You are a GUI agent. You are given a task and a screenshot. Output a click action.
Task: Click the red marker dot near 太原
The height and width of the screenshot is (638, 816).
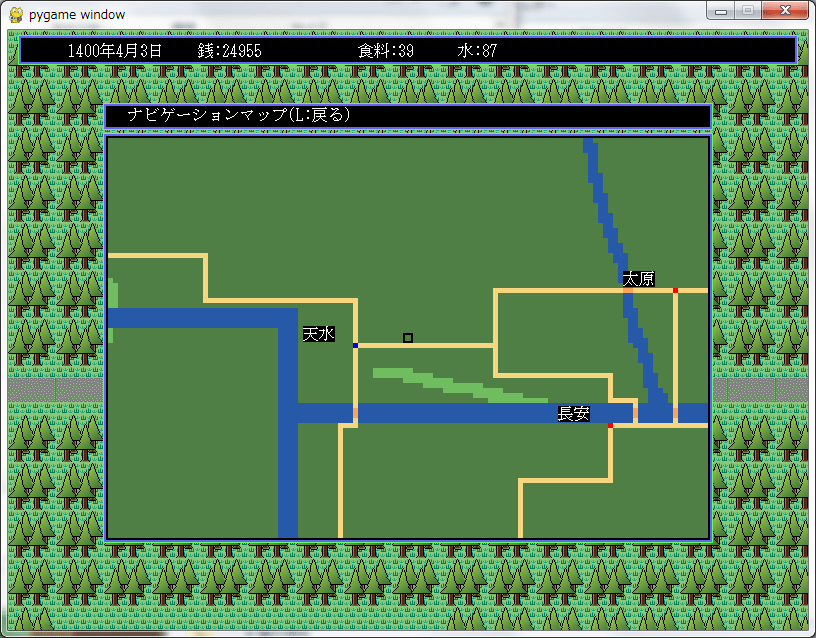pos(675,290)
